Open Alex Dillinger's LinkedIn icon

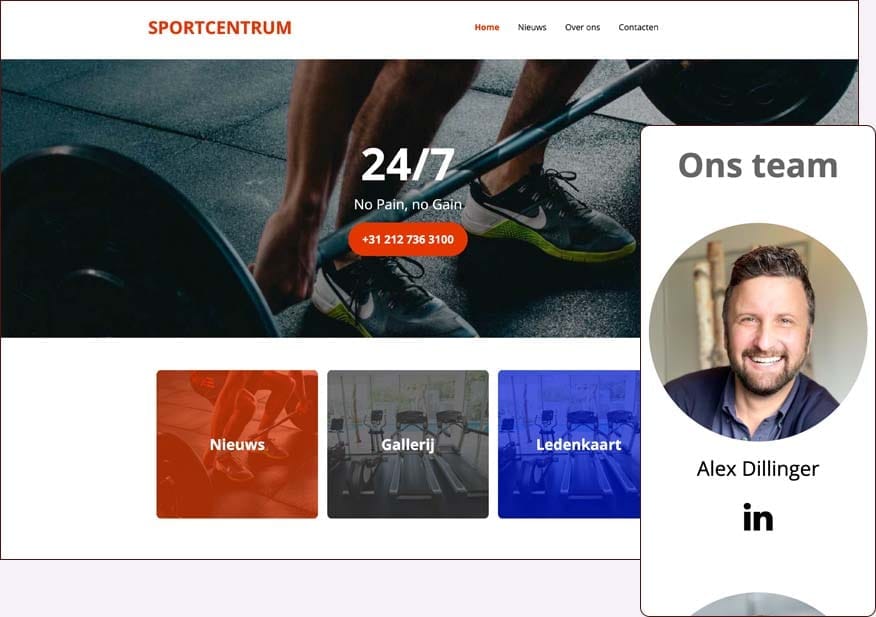point(758,518)
